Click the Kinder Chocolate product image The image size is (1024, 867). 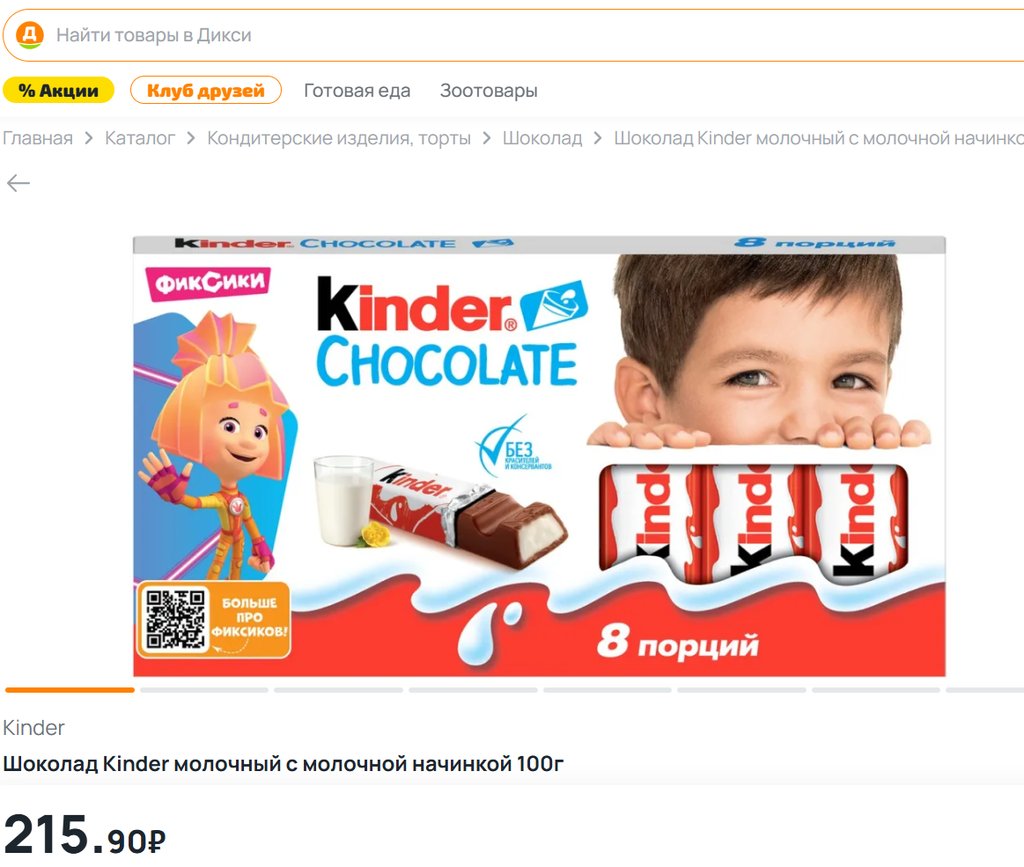tap(539, 456)
